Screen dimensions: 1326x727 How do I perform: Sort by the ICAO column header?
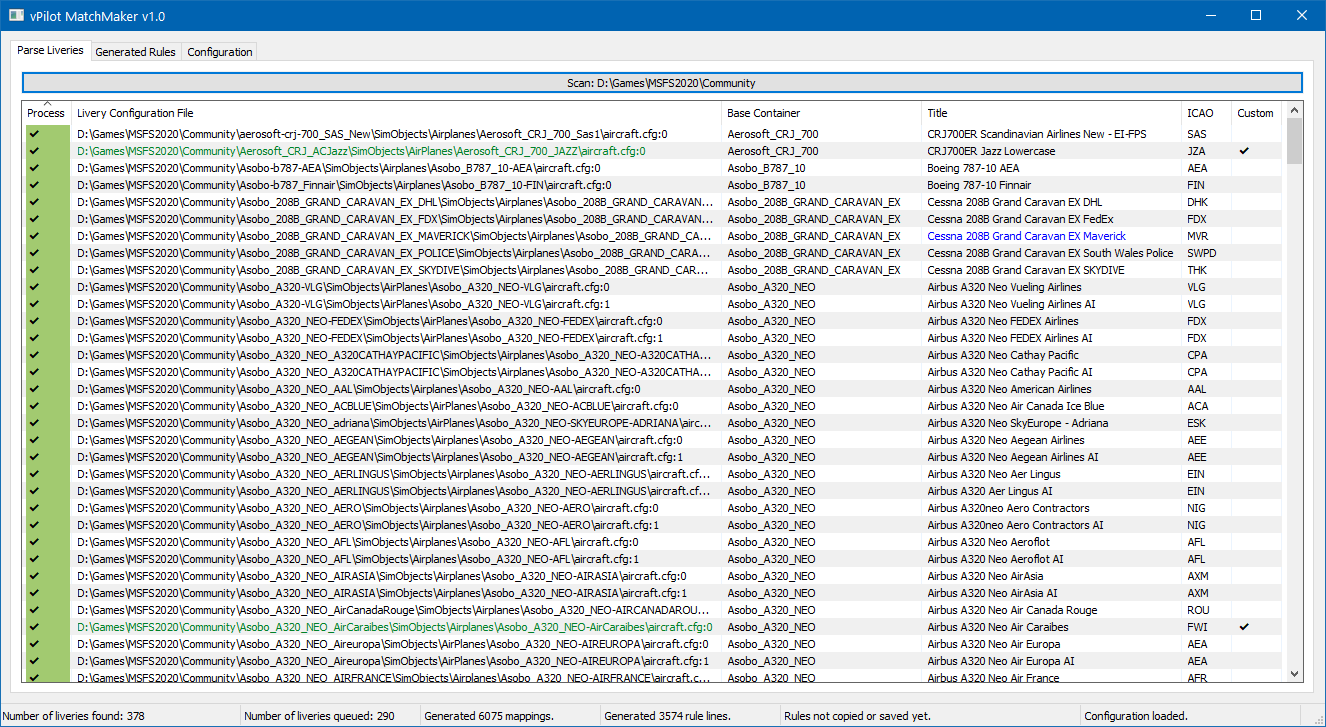(x=1206, y=113)
